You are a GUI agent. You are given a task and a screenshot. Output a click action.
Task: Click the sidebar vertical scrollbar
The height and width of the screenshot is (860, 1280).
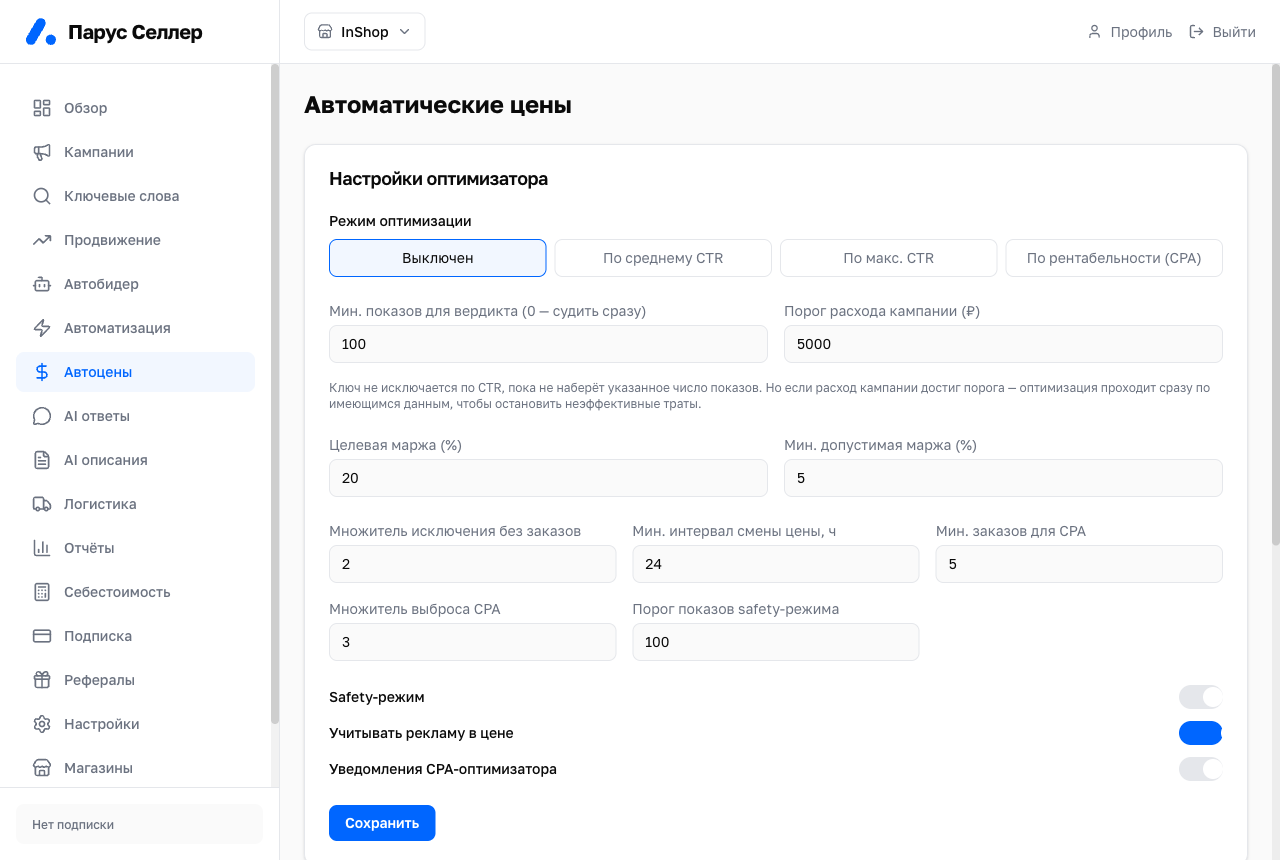(x=275, y=394)
